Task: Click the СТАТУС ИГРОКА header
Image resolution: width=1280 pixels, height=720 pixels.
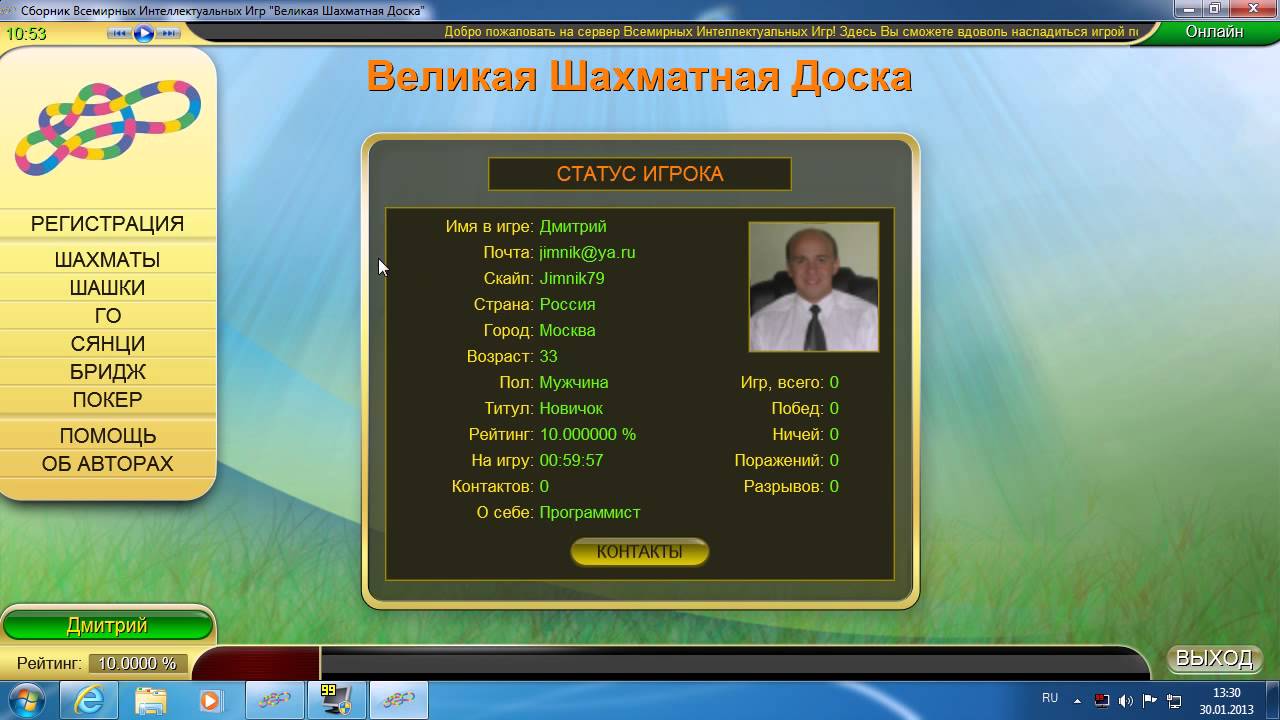Action: coord(640,174)
